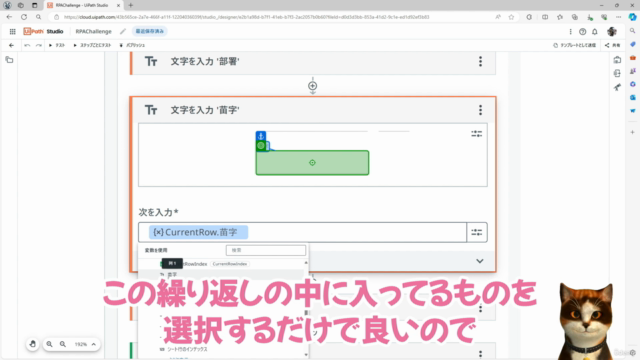640x360 pixels.
Task: Publish the project with パブリッシュ
Action: pos(132,45)
